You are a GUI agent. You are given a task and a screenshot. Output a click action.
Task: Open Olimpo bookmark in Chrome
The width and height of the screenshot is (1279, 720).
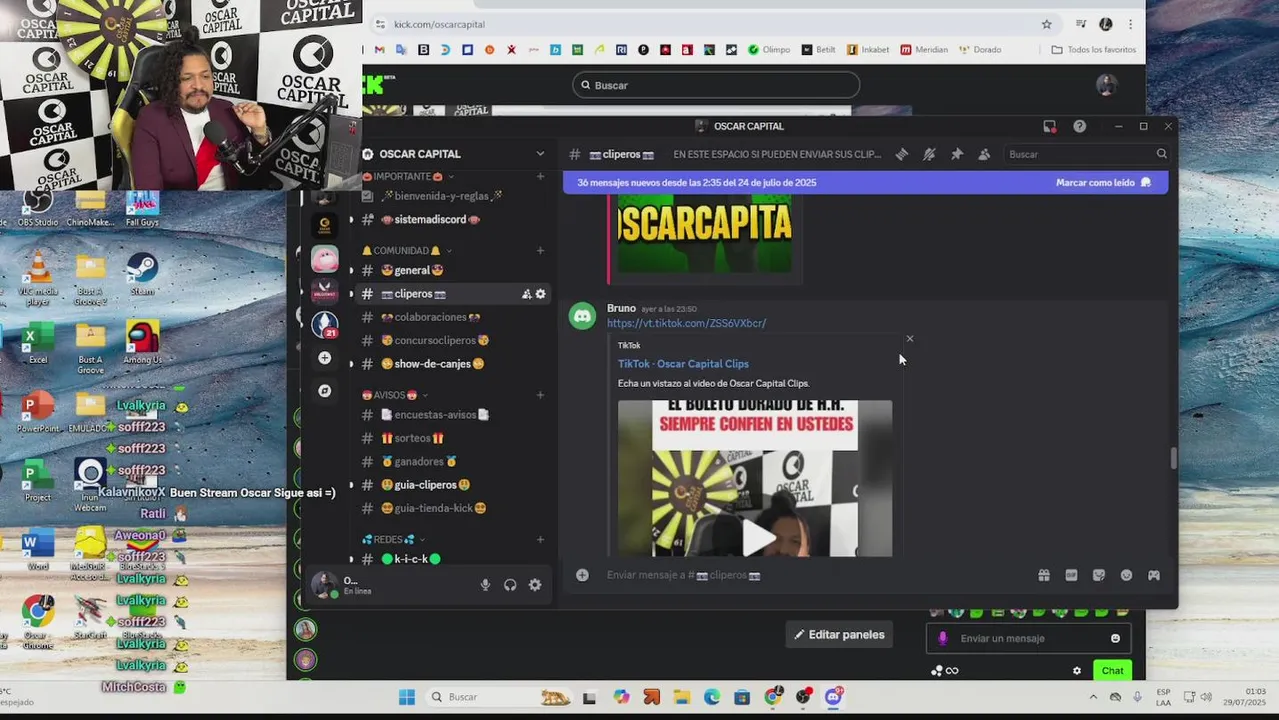click(769, 49)
